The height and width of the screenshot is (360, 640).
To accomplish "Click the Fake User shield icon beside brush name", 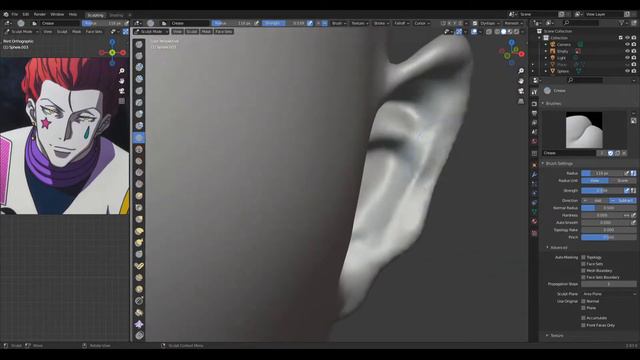I will pos(611,153).
